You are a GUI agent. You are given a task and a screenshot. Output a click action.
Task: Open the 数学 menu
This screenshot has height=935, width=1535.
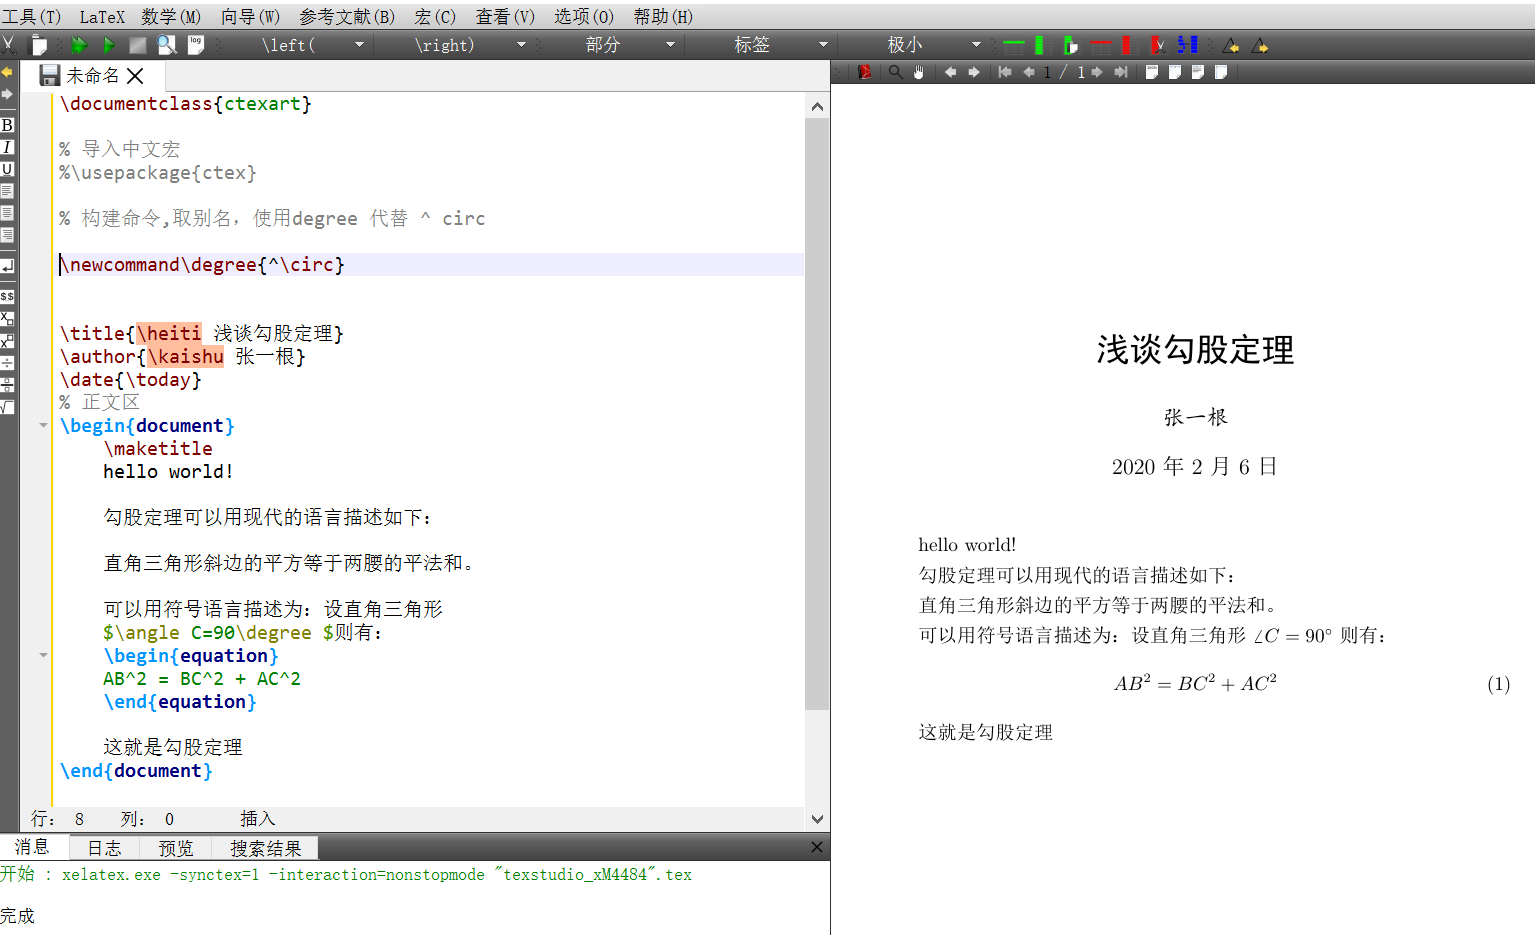tap(168, 16)
